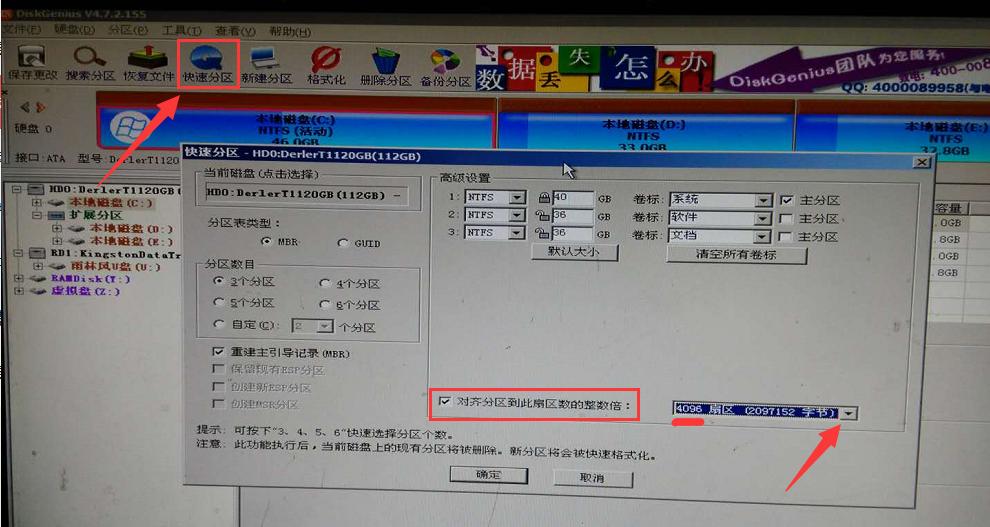Click the Clear All Labels (清空所有卷标) button
Viewport: 990px width, 527px height.
(x=736, y=255)
